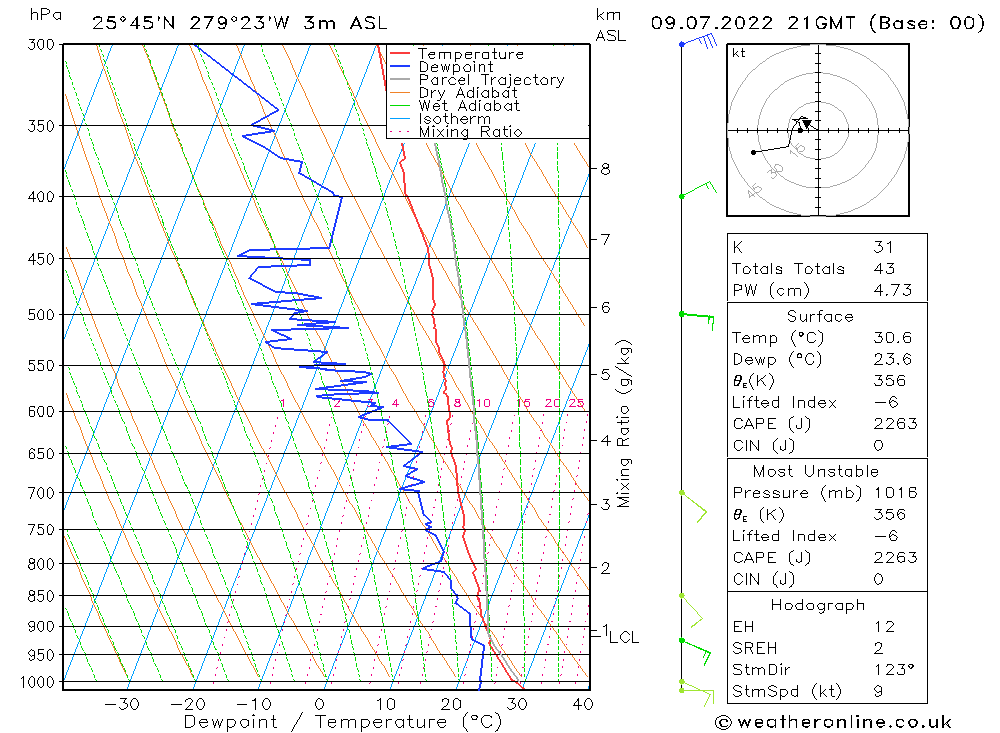Viewport: 1000px width, 733px height.
Task: Click the Surface Lifted Index value −6
Action: [886, 402]
